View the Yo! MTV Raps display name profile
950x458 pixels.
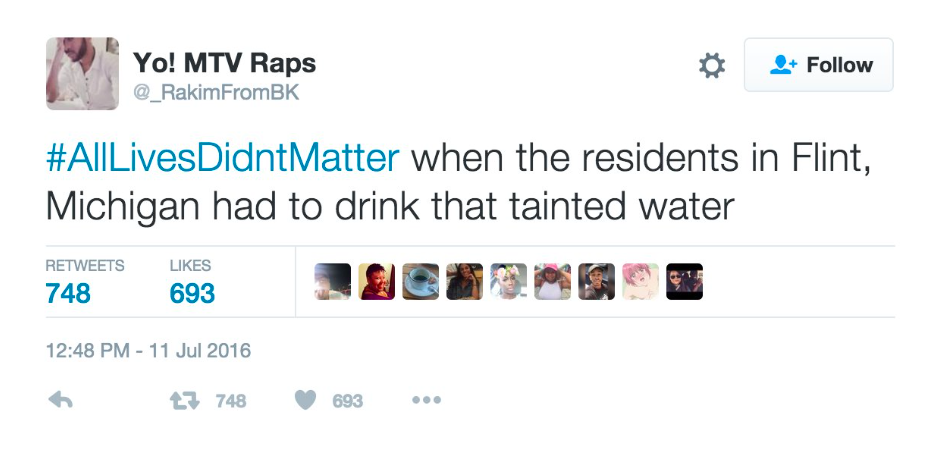coord(224,62)
